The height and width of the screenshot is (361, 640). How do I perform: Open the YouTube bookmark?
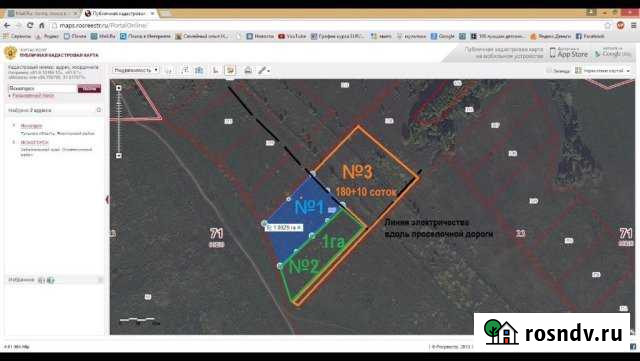tap(292, 36)
